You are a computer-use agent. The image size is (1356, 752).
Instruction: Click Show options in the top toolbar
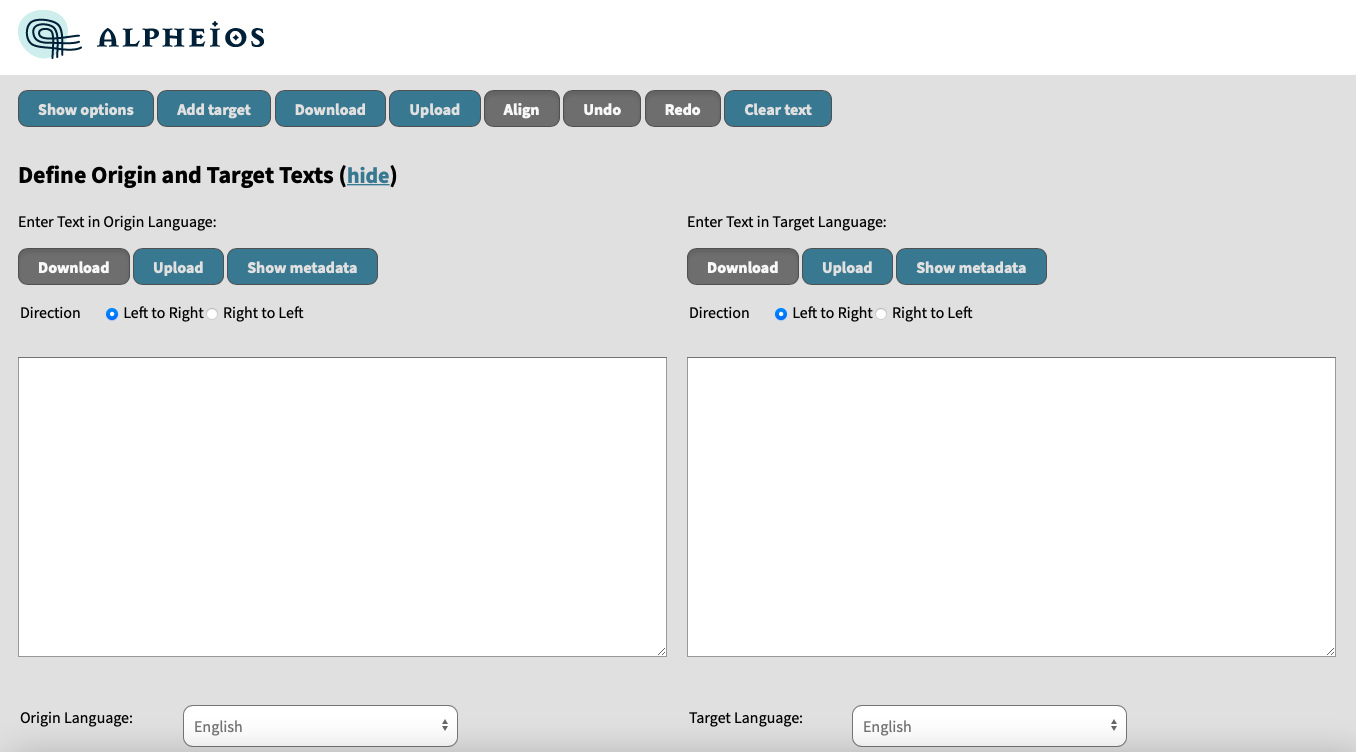click(85, 109)
